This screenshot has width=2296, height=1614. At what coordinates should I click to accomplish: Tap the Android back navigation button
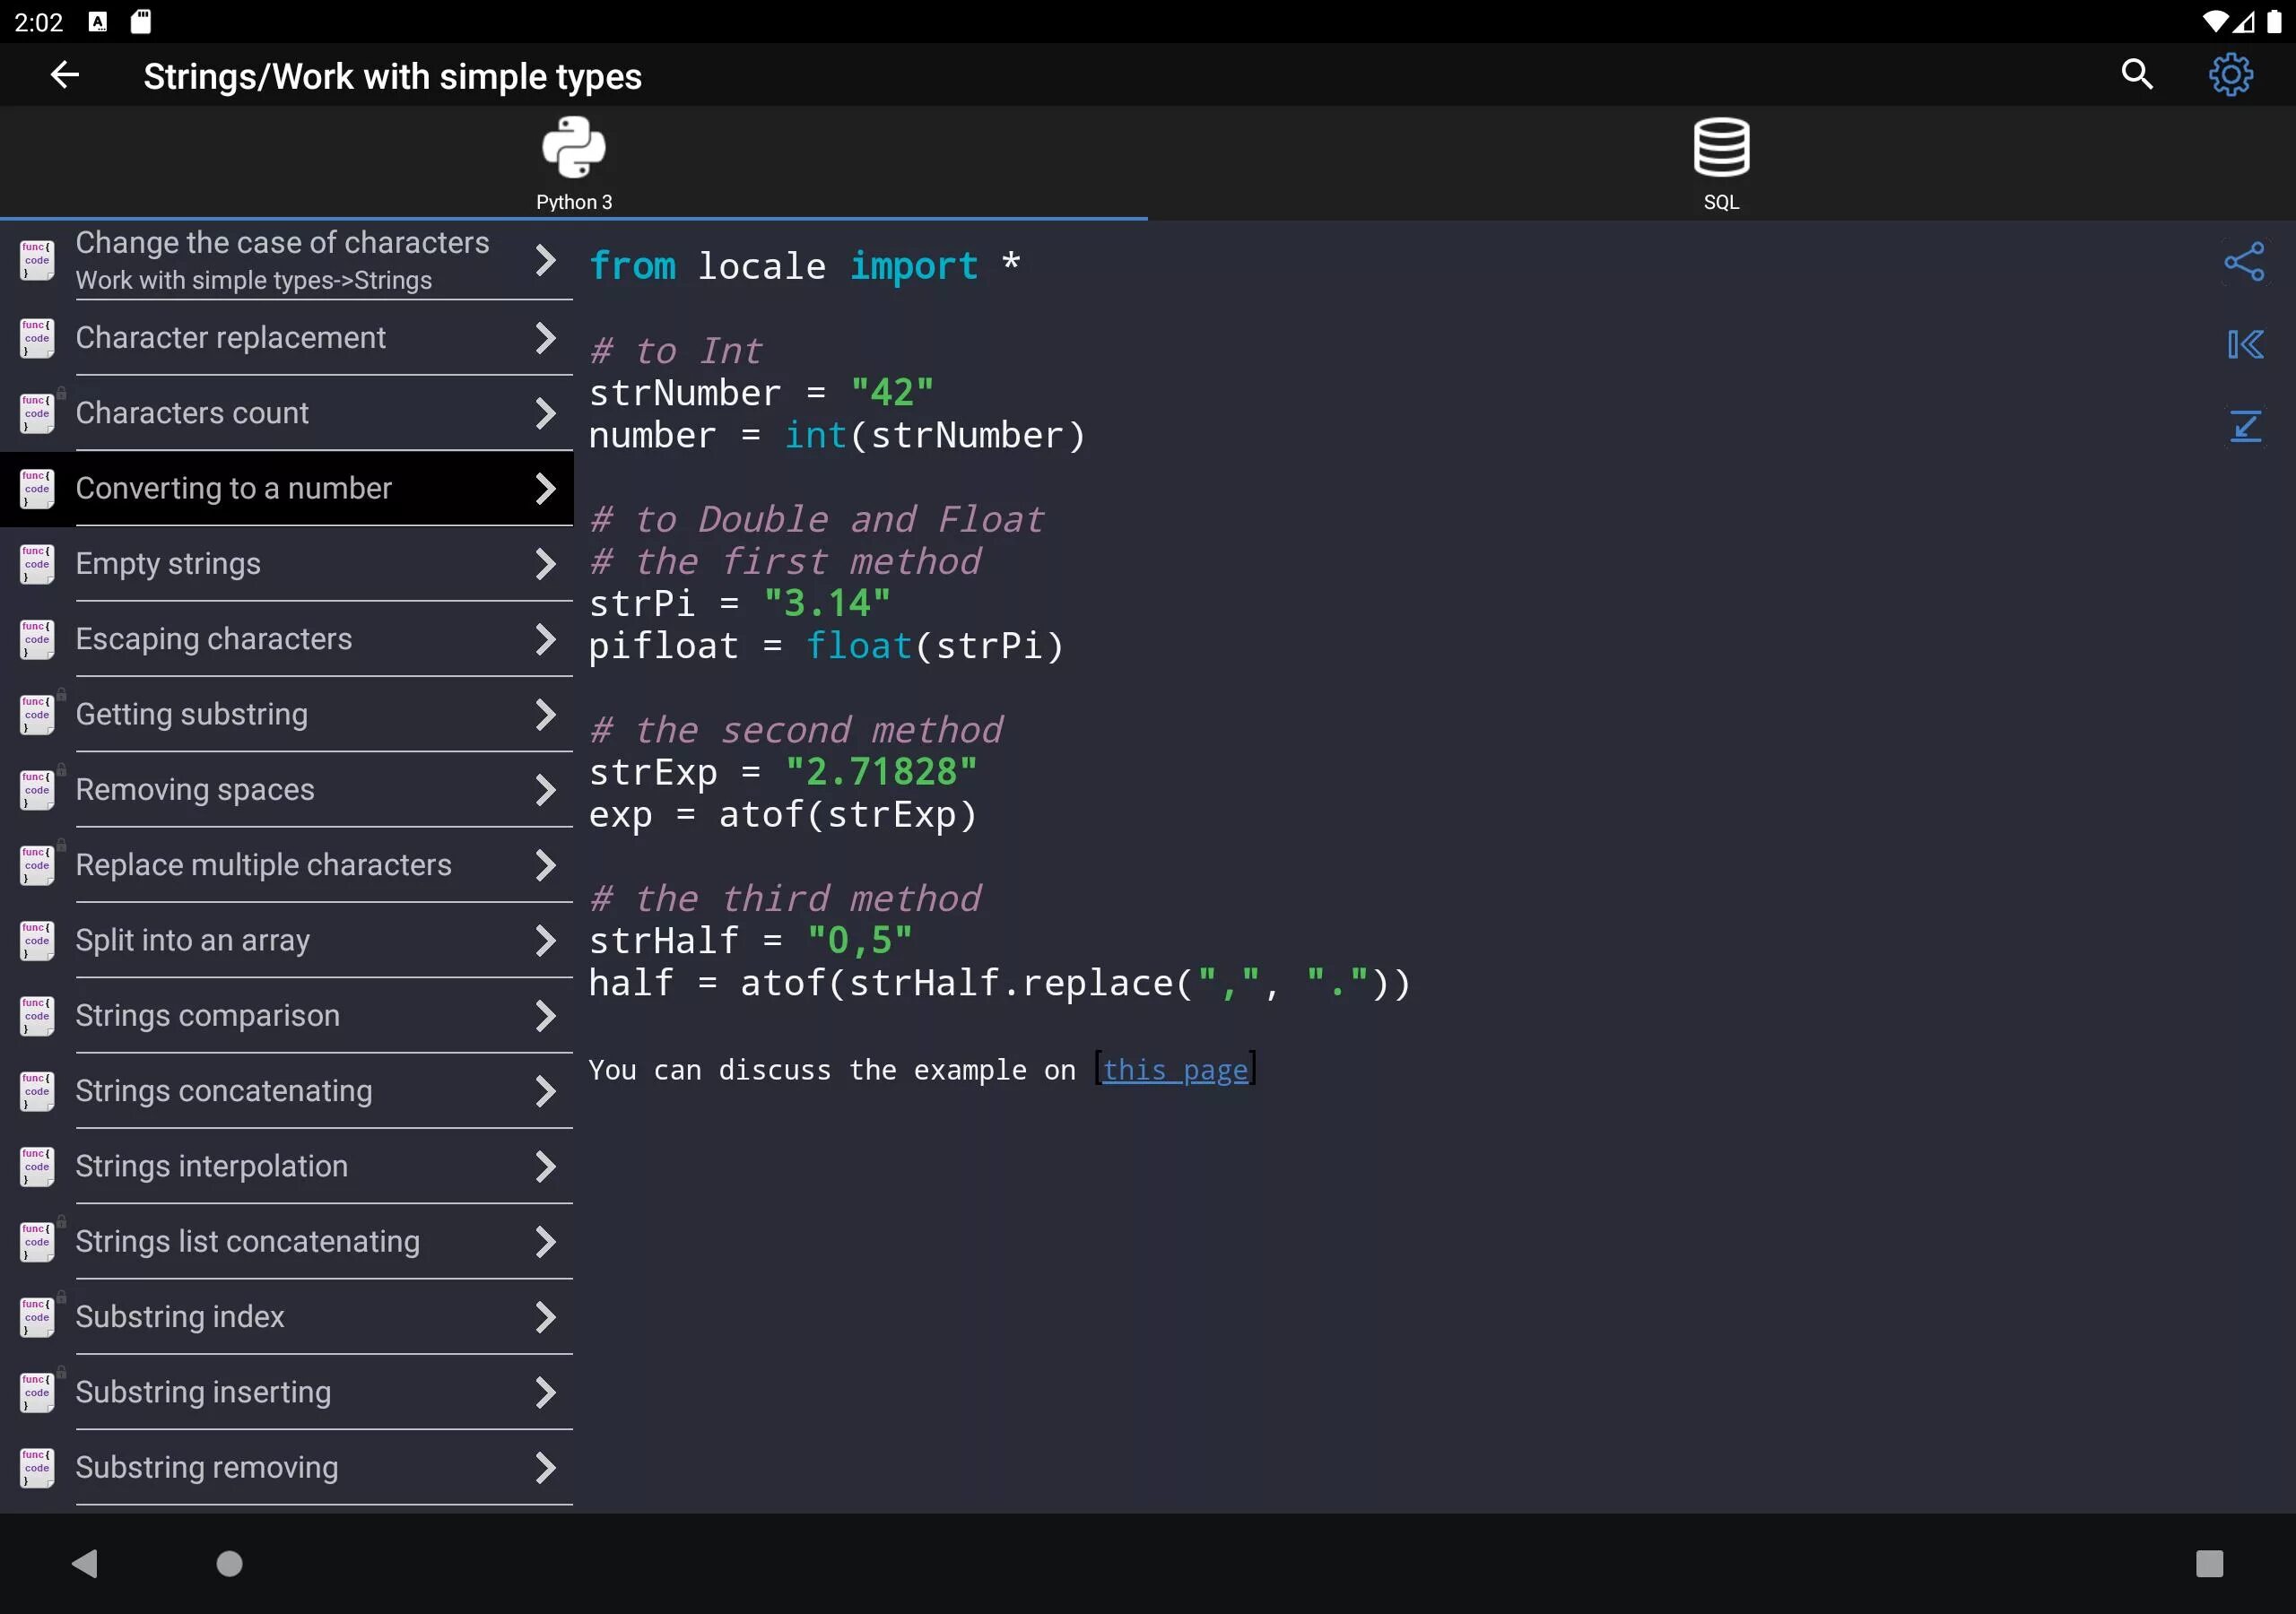coord(85,1563)
